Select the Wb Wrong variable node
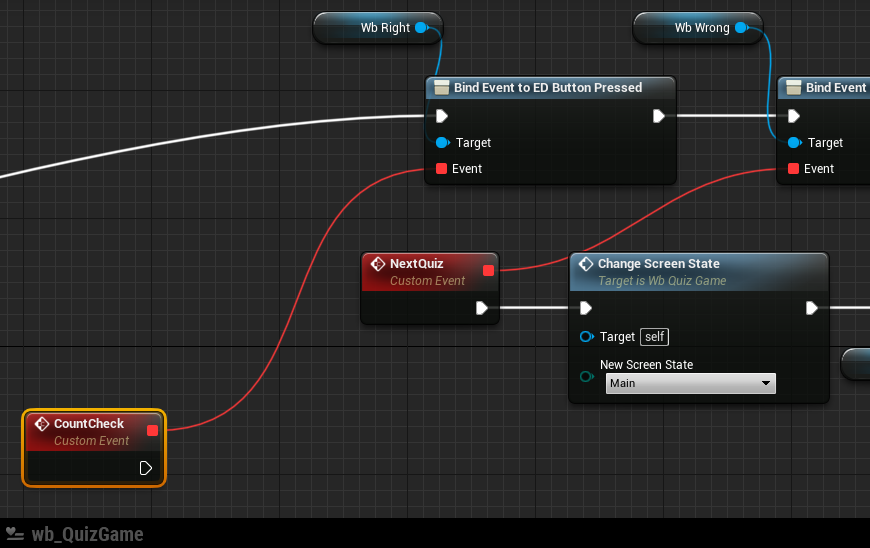 coord(698,28)
